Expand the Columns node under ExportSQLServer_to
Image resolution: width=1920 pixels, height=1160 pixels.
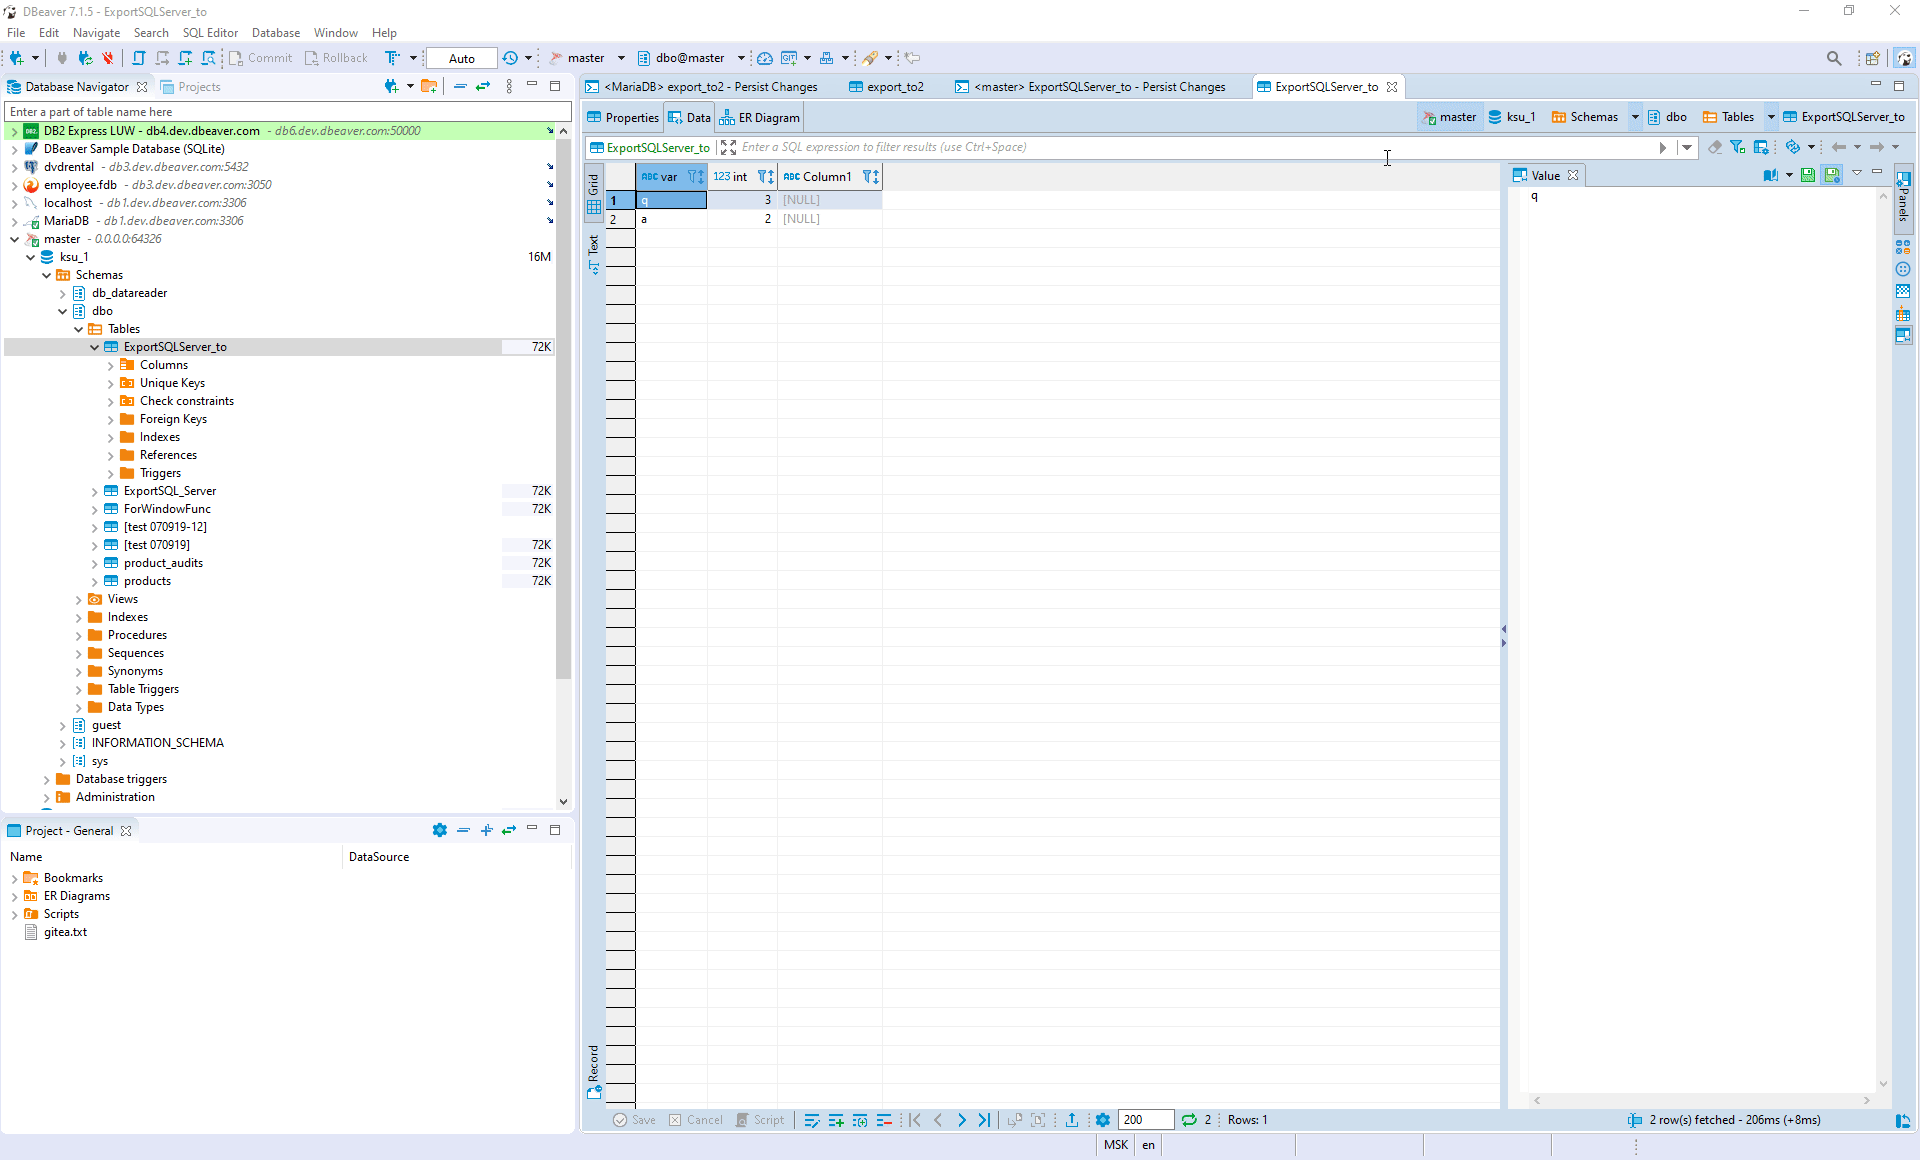pos(111,365)
